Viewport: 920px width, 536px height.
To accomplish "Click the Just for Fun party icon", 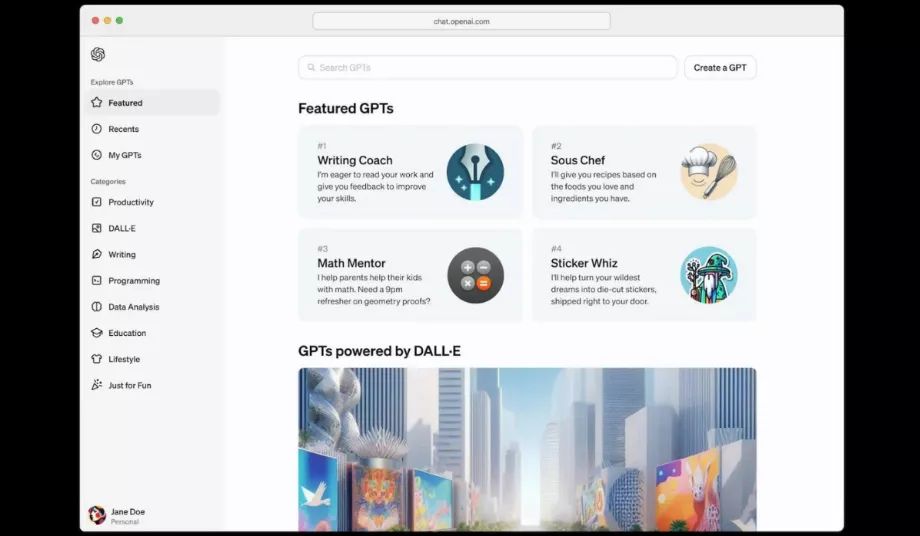I will click(97, 385).
